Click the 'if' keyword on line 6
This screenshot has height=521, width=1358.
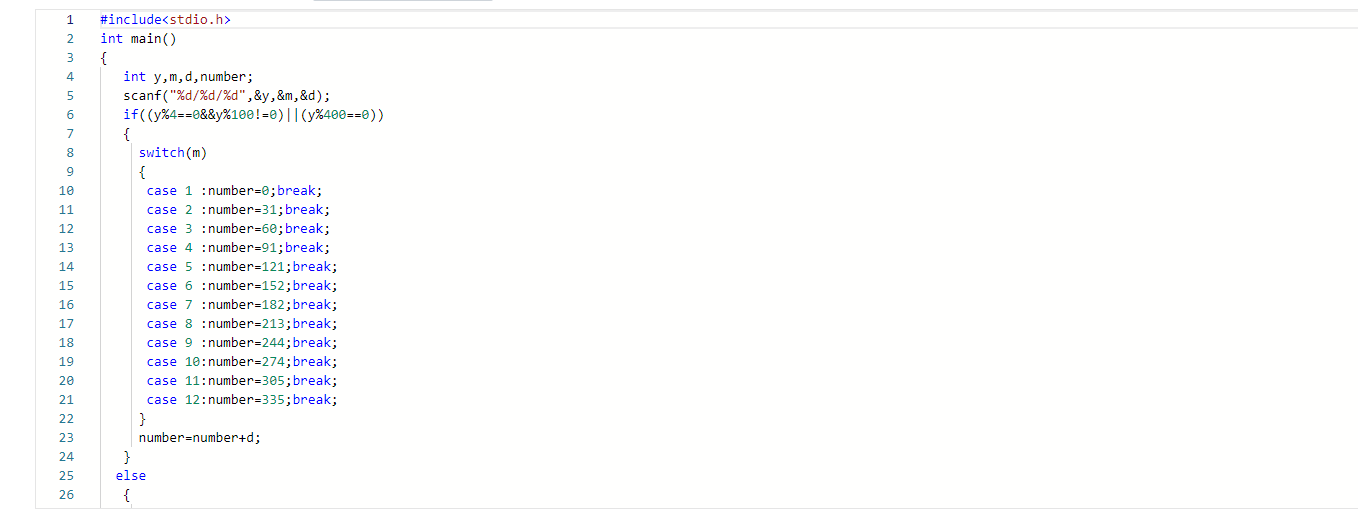[130, 114]
